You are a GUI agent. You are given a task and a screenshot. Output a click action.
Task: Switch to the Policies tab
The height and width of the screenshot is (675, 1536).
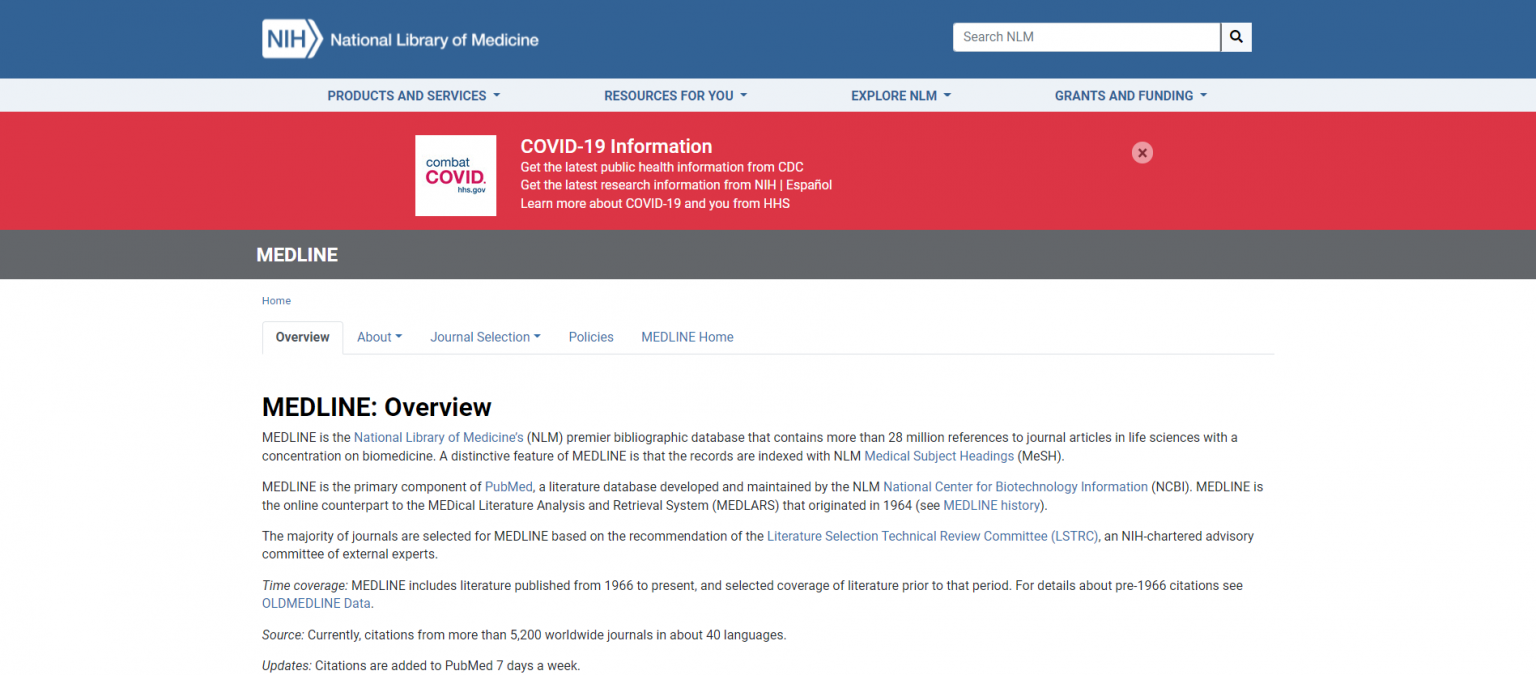pyautogui.click(x=590, y=337)
